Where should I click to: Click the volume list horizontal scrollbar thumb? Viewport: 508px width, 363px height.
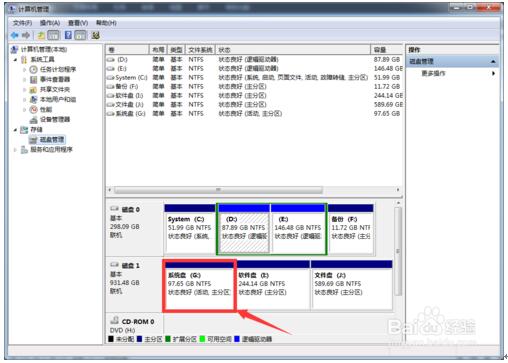(x=218, y=190)
